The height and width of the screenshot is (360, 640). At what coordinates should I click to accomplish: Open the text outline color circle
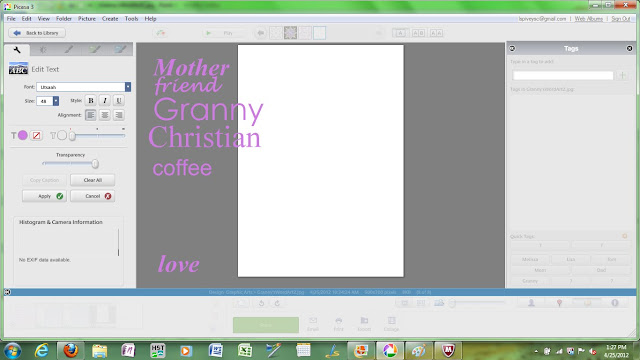[62, 135]
